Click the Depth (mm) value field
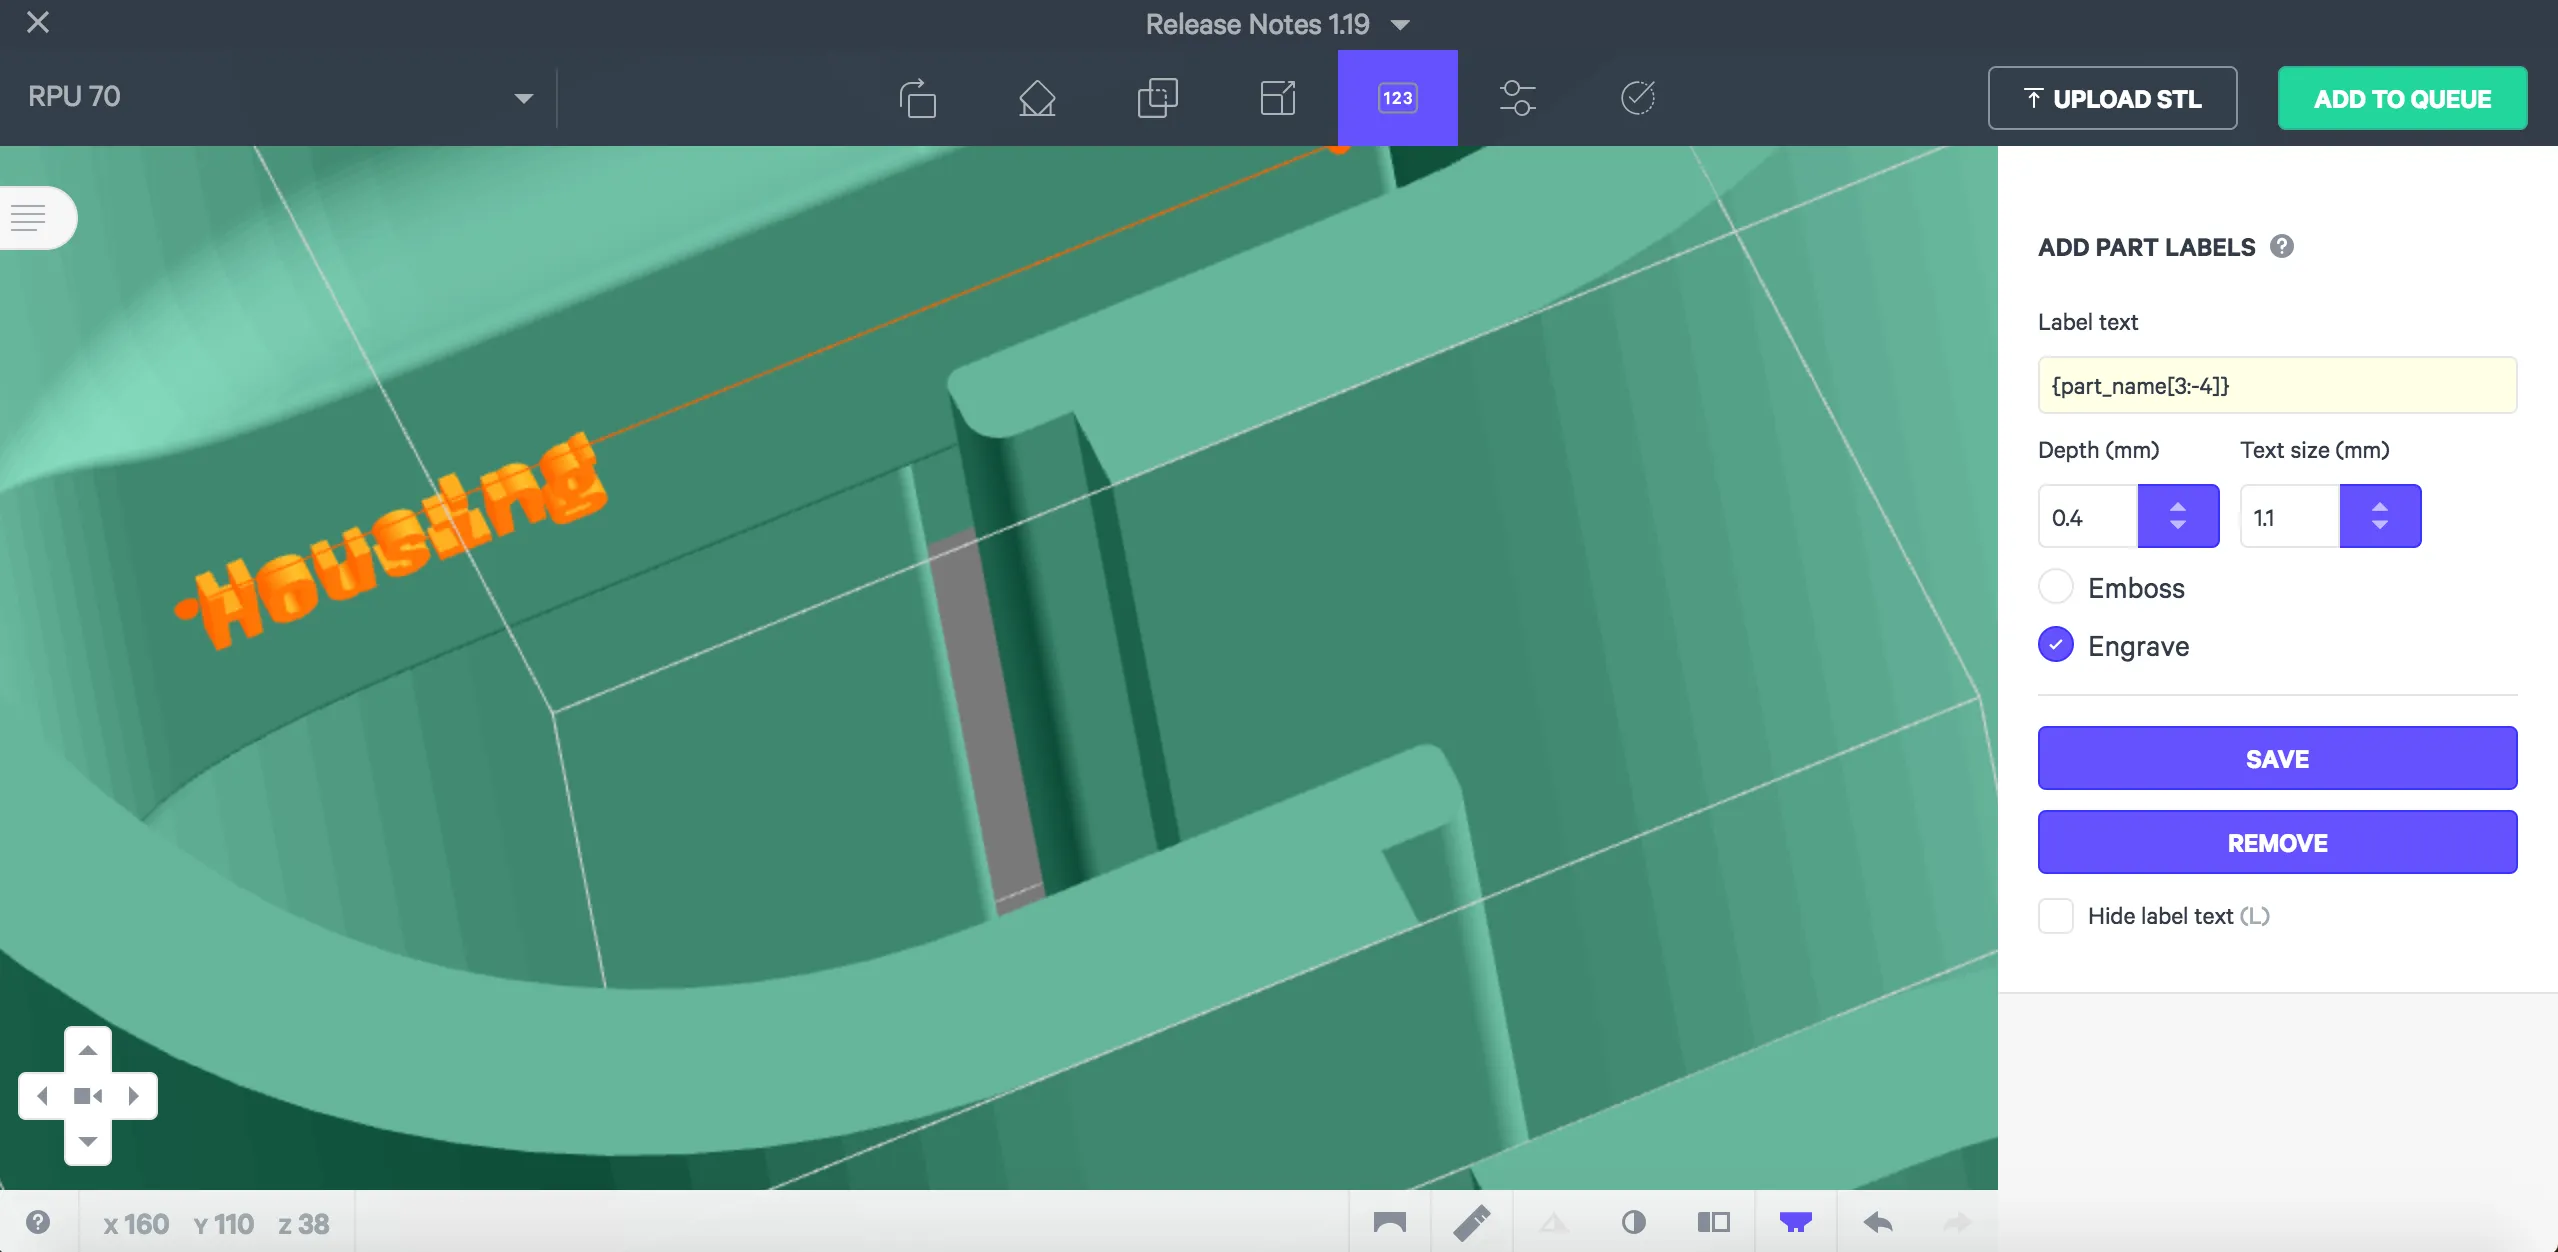Image resolution: width=2558 pixels, height=1252 pixels. [2088, 517]
